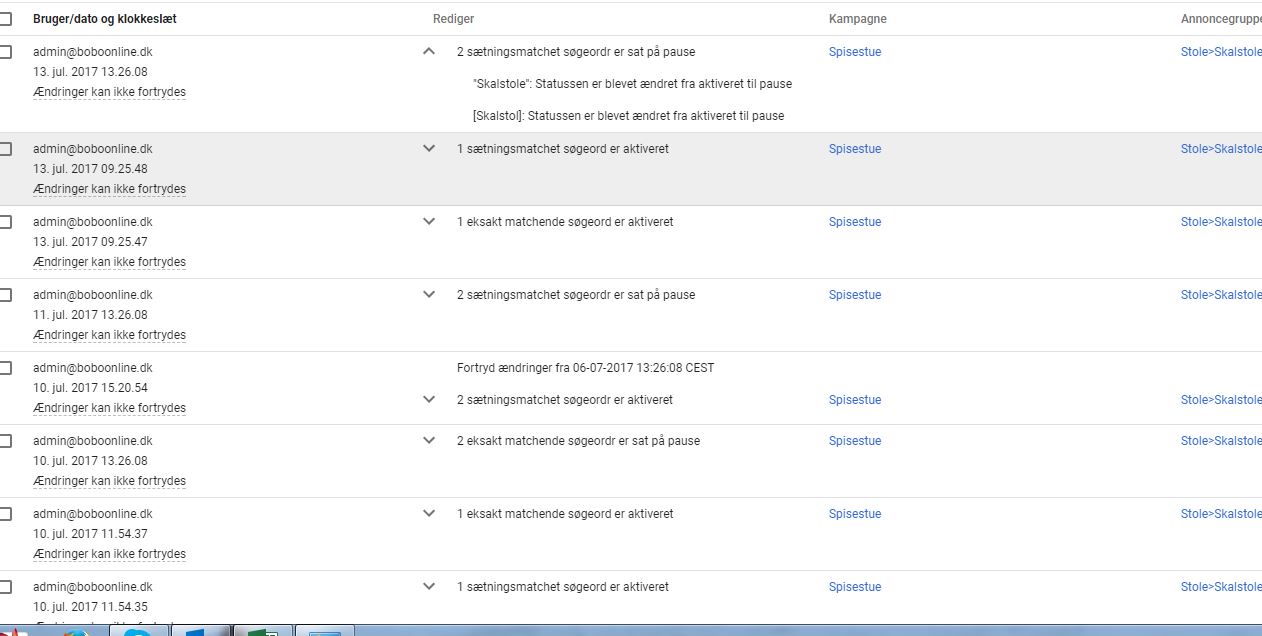This screenshot has width=1262, height=636.
Task: Expand the 11. jul 13.26.08 change details
Action: pyautogui.click(x=429, y=295)
